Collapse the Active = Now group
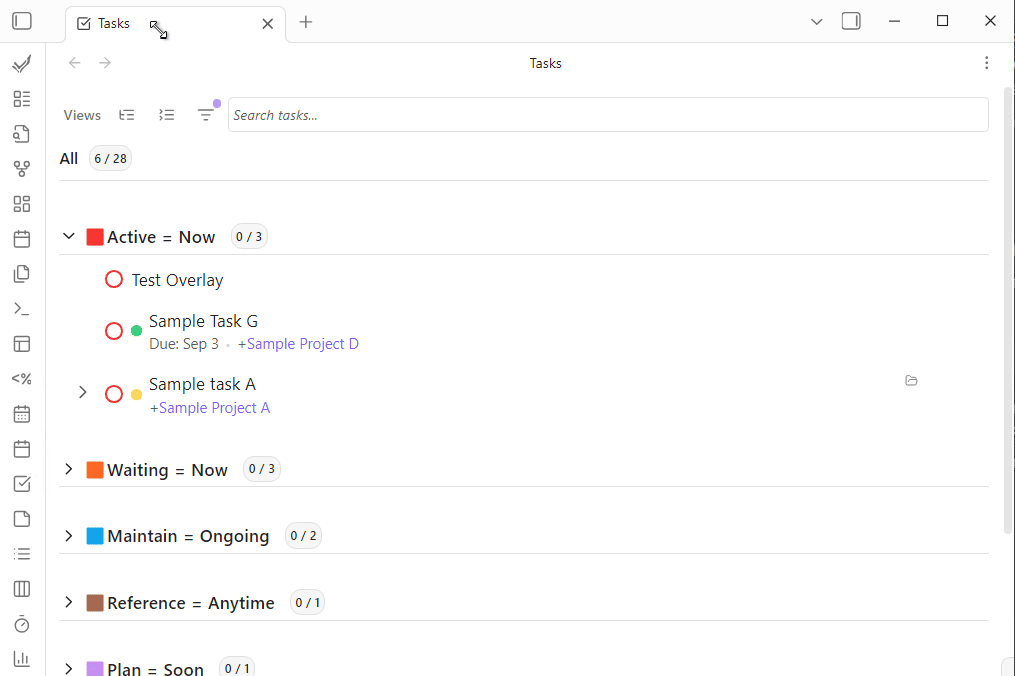The image size is (1015, 676). (68, 236)
